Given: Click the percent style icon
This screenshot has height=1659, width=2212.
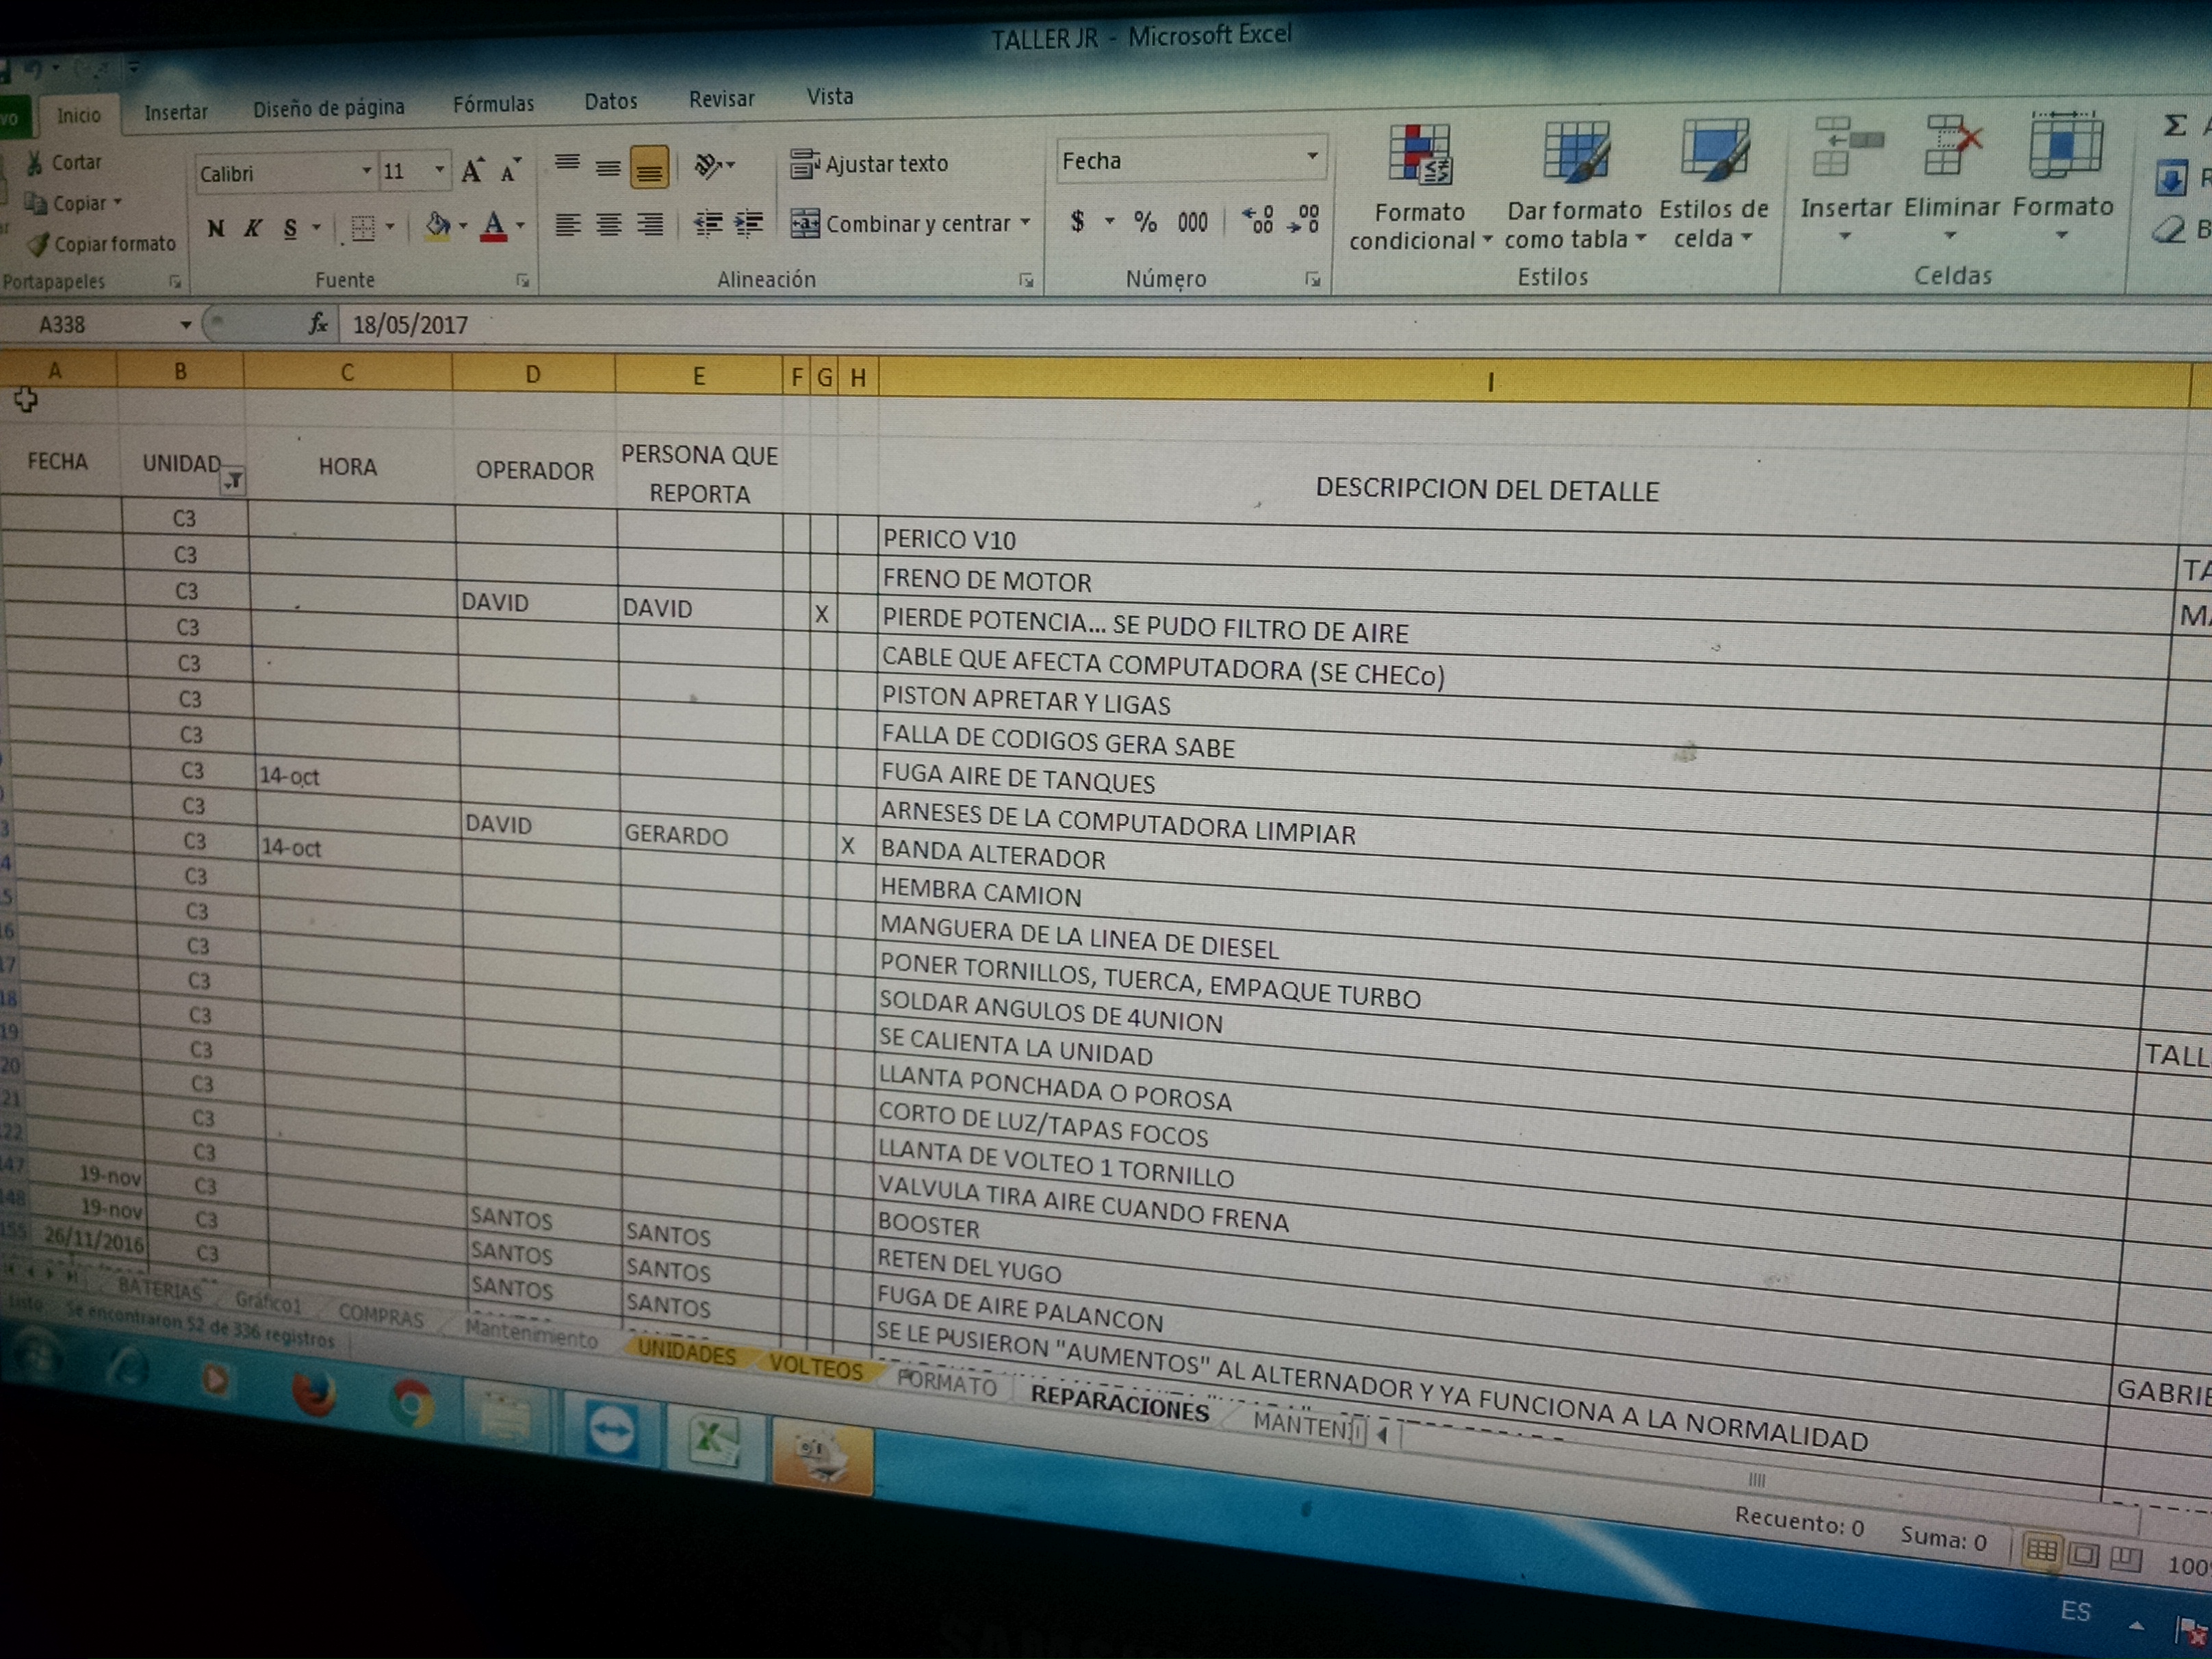Looking at the screenshot, I should [1145, 222].
